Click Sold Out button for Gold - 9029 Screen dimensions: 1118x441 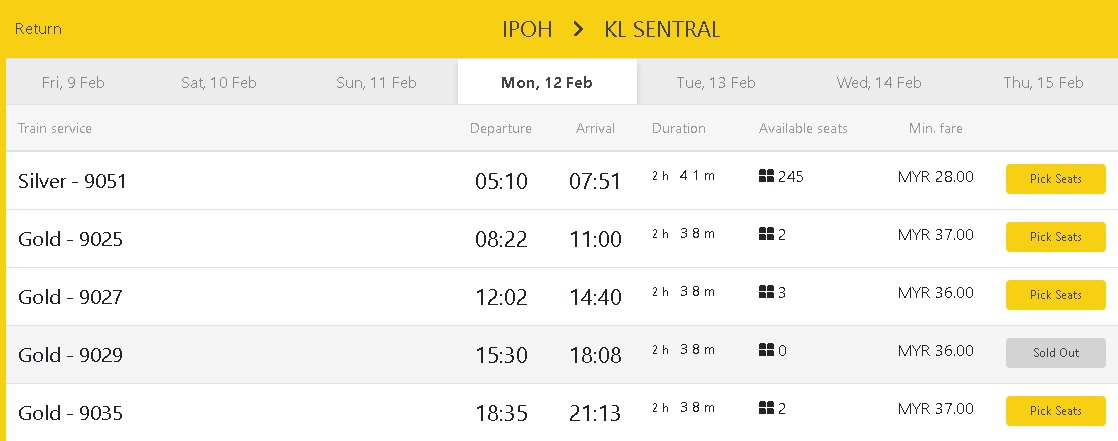tap(1055, 353)
